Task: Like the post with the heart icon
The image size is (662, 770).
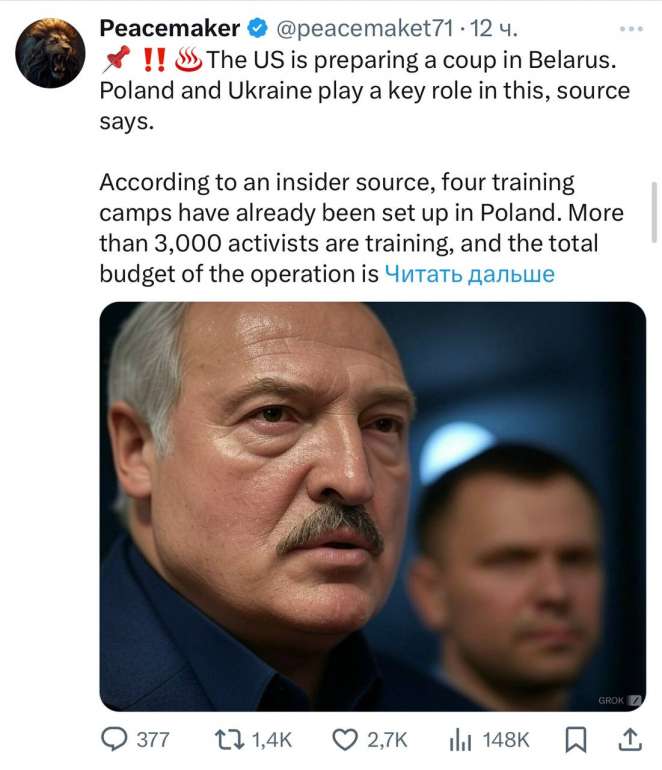Action: click(x=344, y=739)
